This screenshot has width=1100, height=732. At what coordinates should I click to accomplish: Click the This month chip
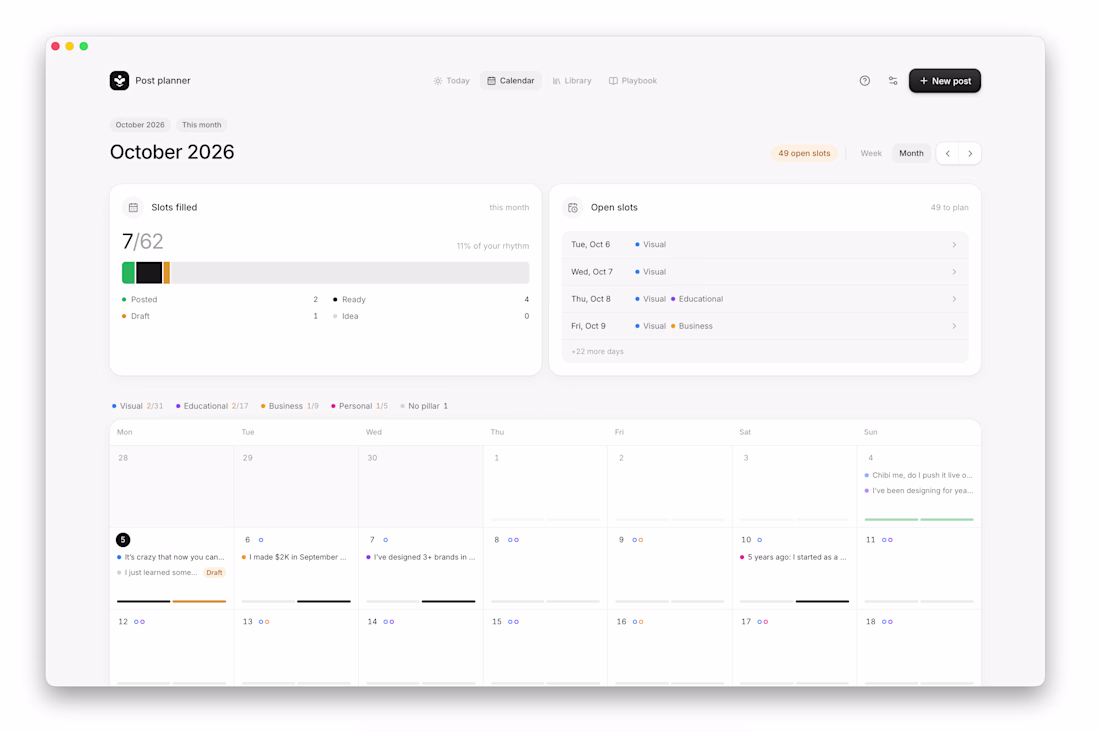(201, 125)
